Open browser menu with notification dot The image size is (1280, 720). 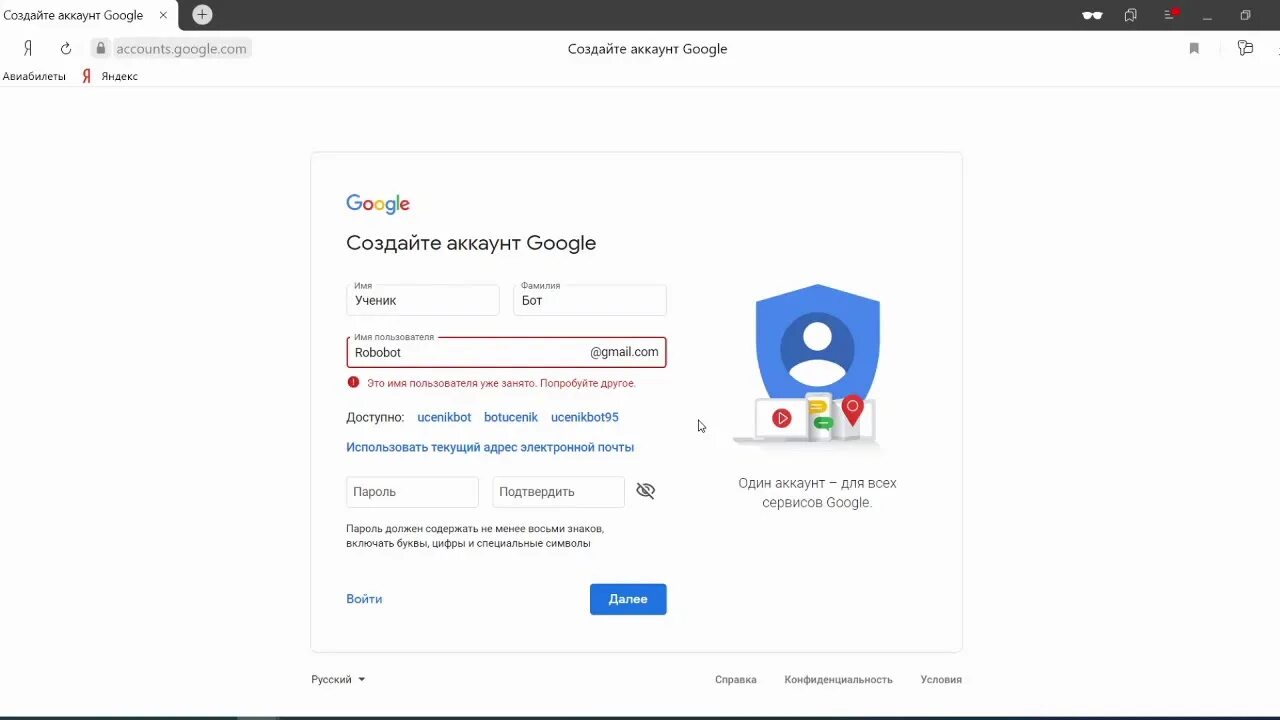pyautogui.click(x=1171, y=15)
